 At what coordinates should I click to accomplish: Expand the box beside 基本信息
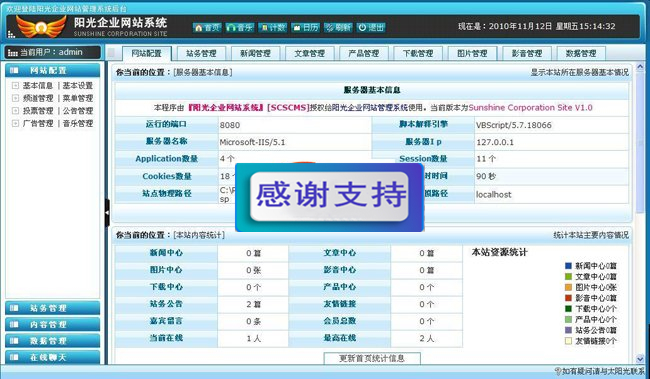[x=15, y=85]
